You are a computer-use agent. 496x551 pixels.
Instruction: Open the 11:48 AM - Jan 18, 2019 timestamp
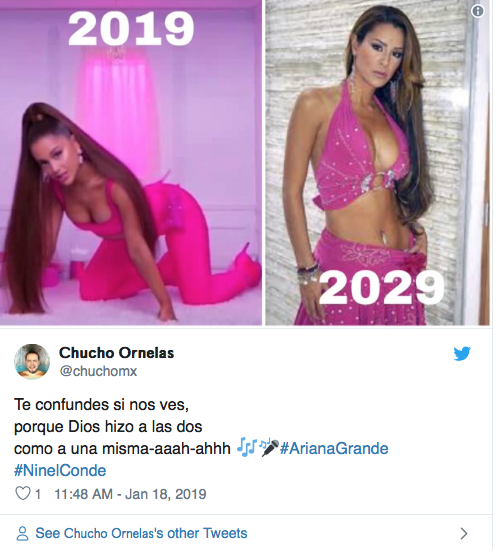130,494
